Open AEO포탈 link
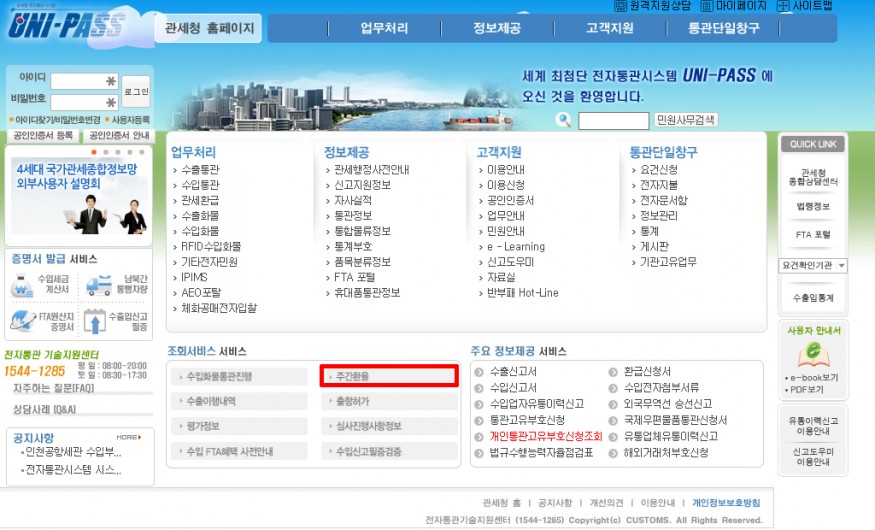Viewport: 875px width, 530px height. pyautogui.click(x=200, y=293)
